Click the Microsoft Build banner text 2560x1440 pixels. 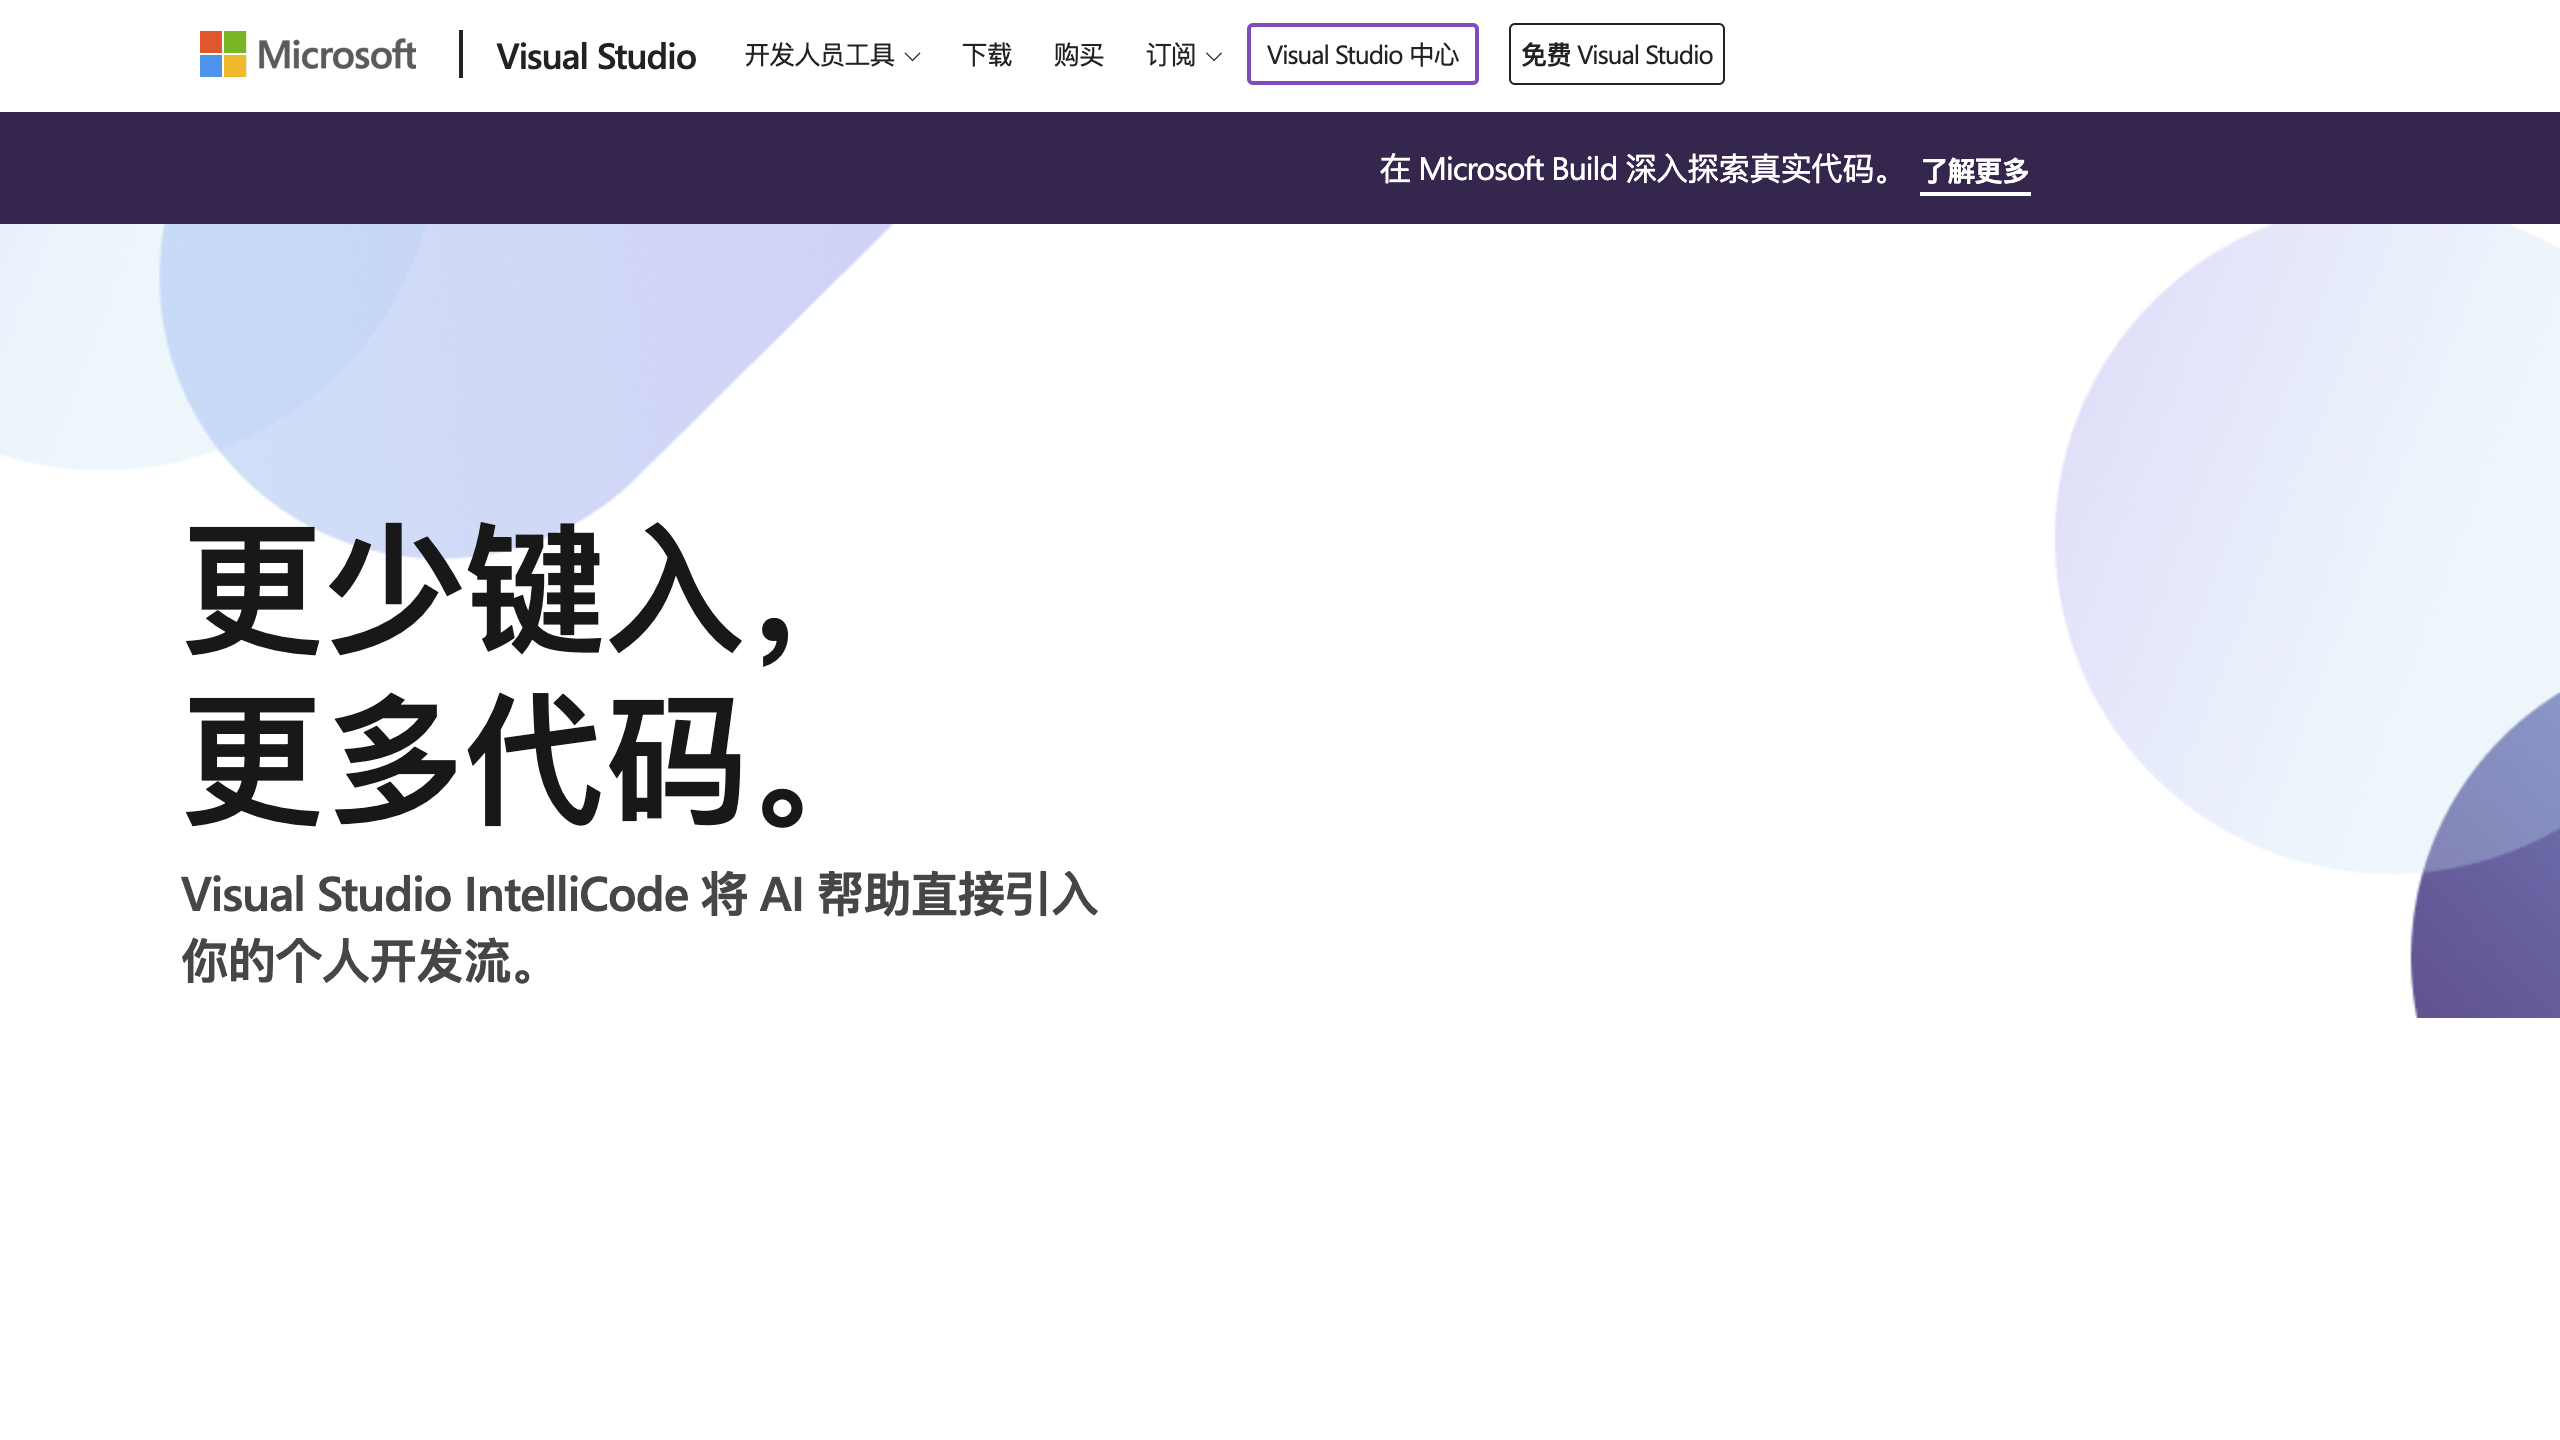pos(1638,169)
